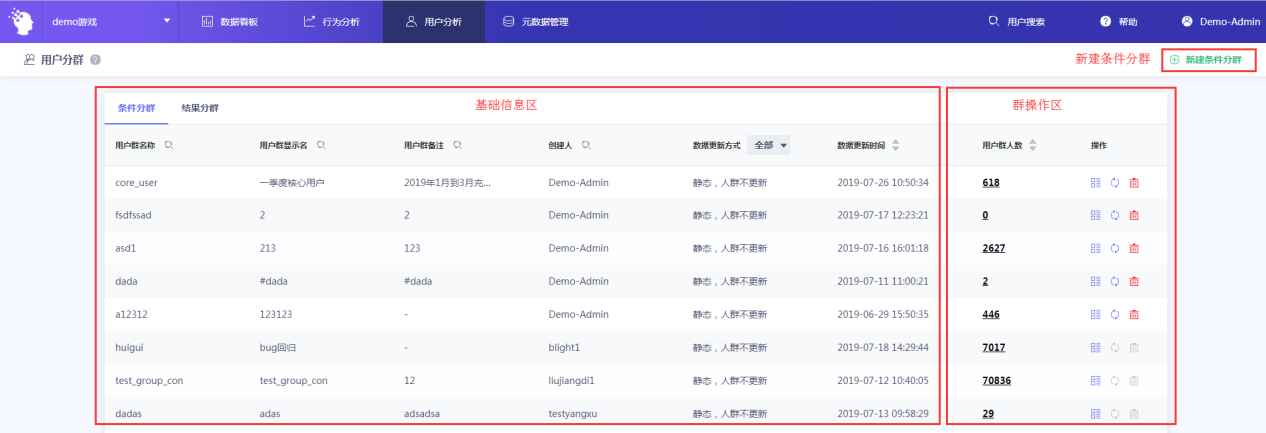The image size is (1266, 433).
Task: Click the 新建条件分群 button
Action: (1208, 60)
